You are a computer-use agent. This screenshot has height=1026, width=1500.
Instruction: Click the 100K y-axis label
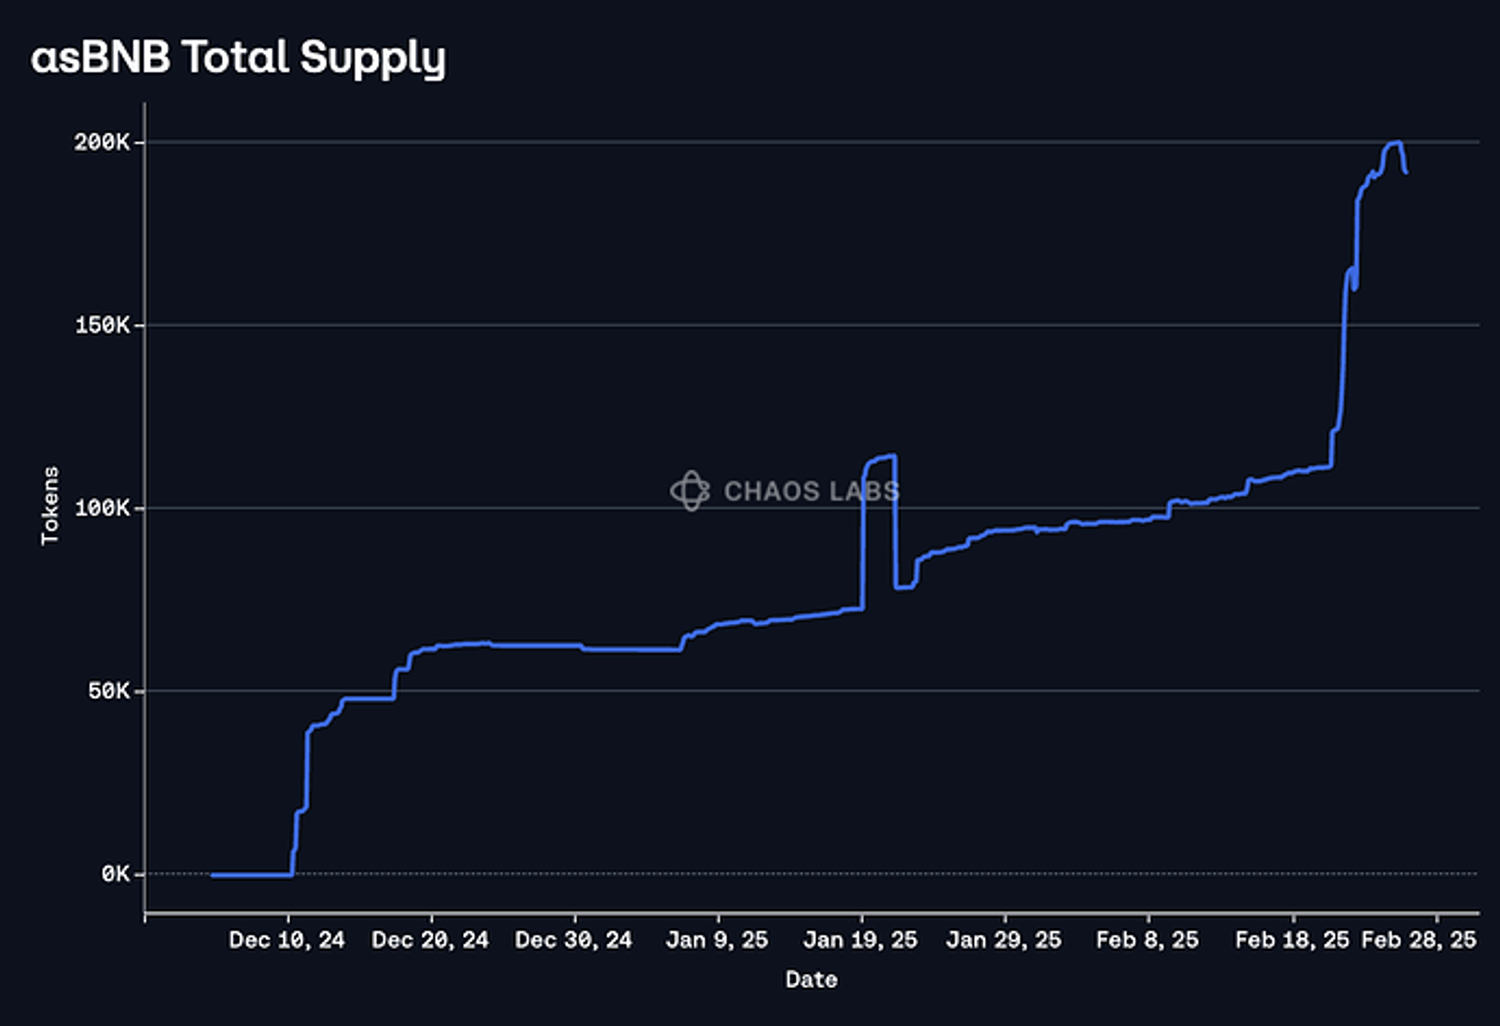click(x=102, y=508)
